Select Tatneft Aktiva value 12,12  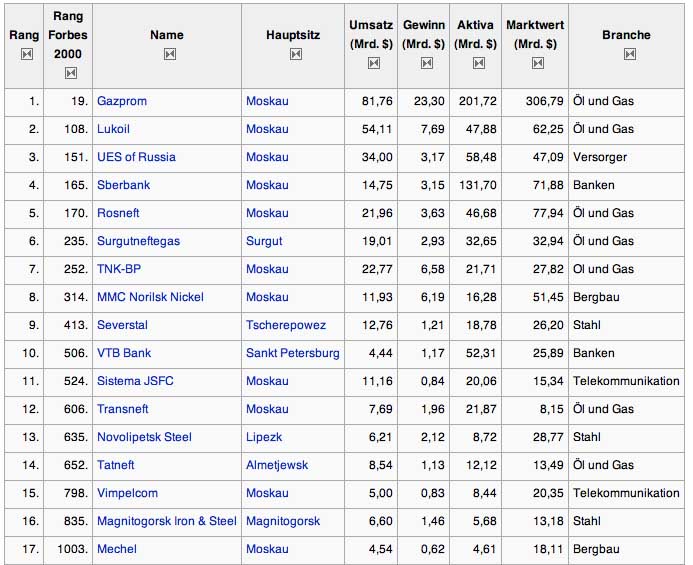point(481,465)
